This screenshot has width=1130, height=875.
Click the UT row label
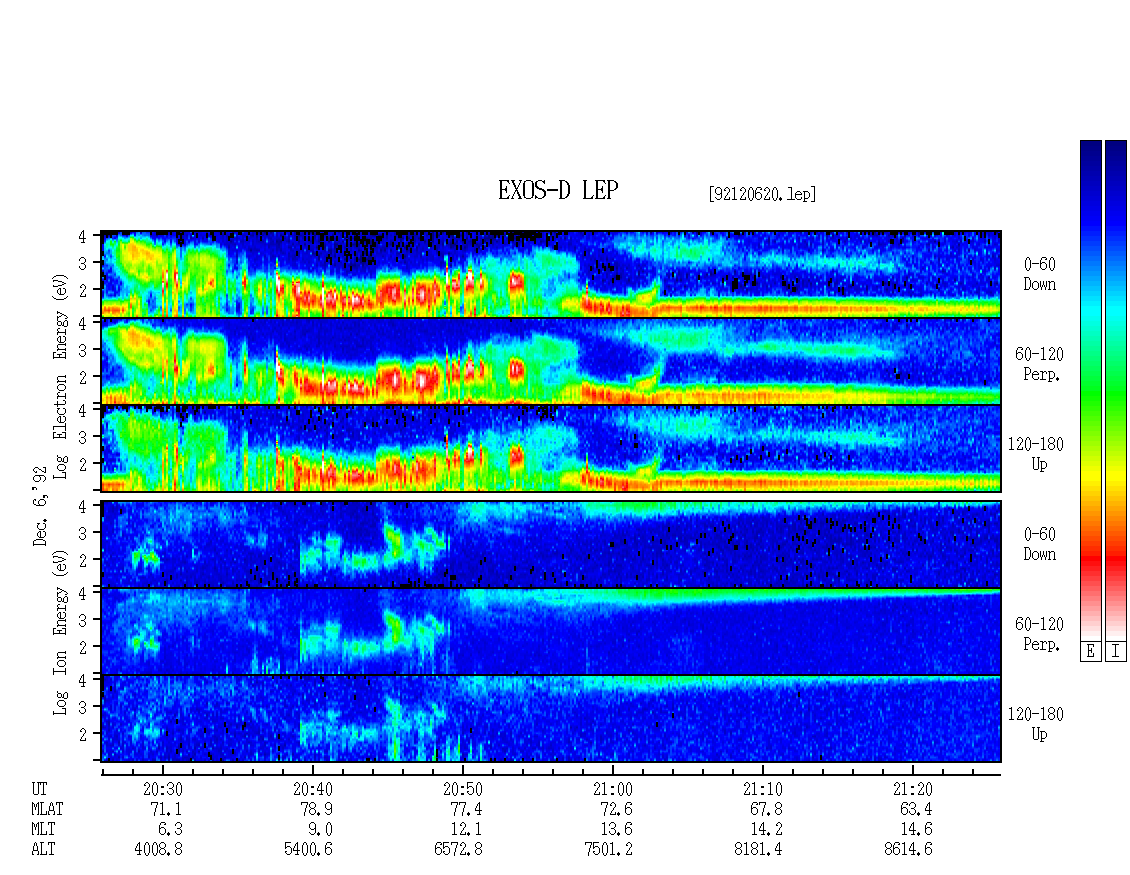39,789
